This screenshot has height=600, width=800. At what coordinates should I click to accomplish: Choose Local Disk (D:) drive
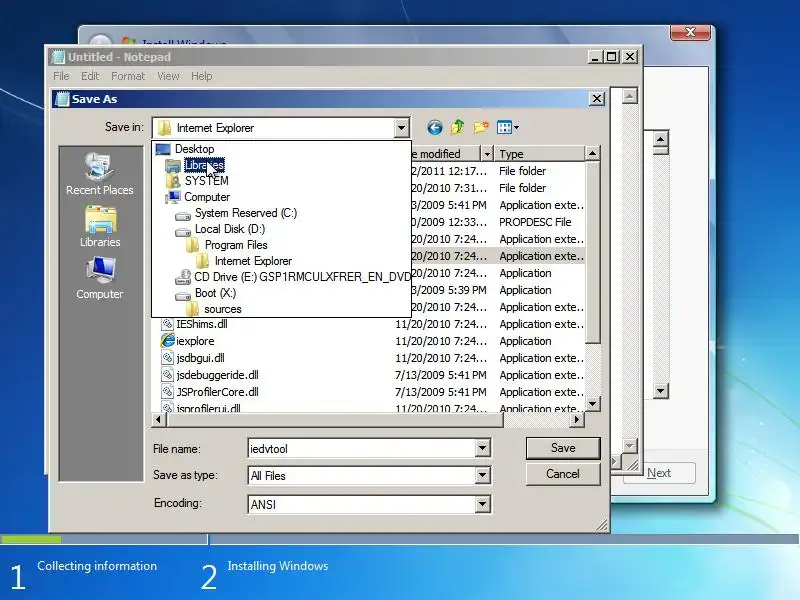click(230, 229)
